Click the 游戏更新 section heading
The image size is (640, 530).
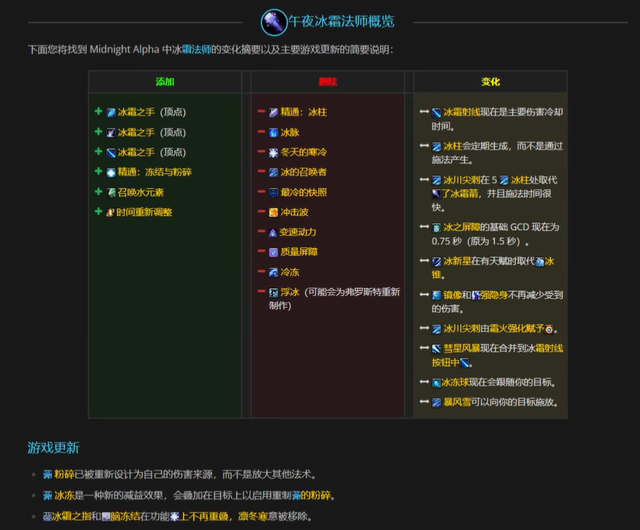(53, 448)
